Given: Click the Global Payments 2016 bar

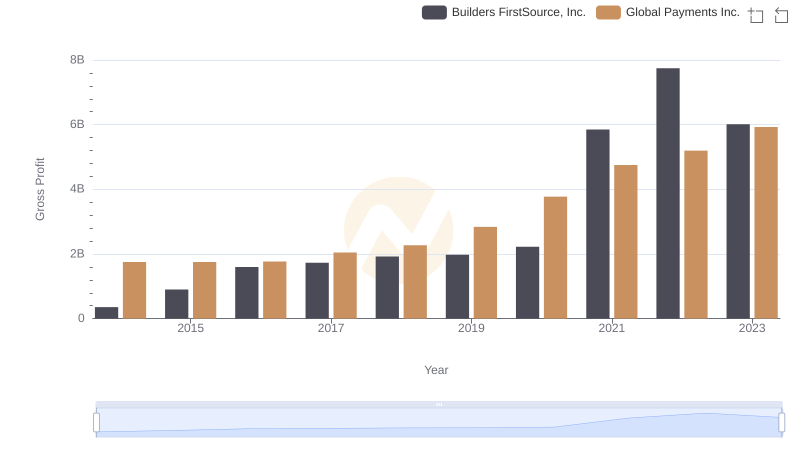Looking at the screenshot, I should (x=274, y=290).
